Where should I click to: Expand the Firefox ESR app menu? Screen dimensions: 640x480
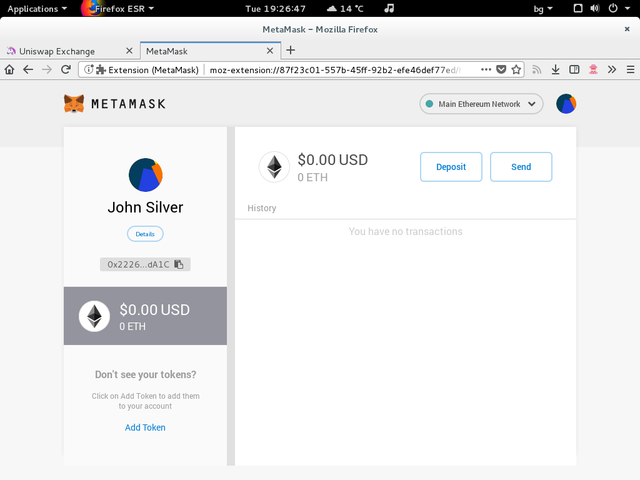tap(118, 9)
